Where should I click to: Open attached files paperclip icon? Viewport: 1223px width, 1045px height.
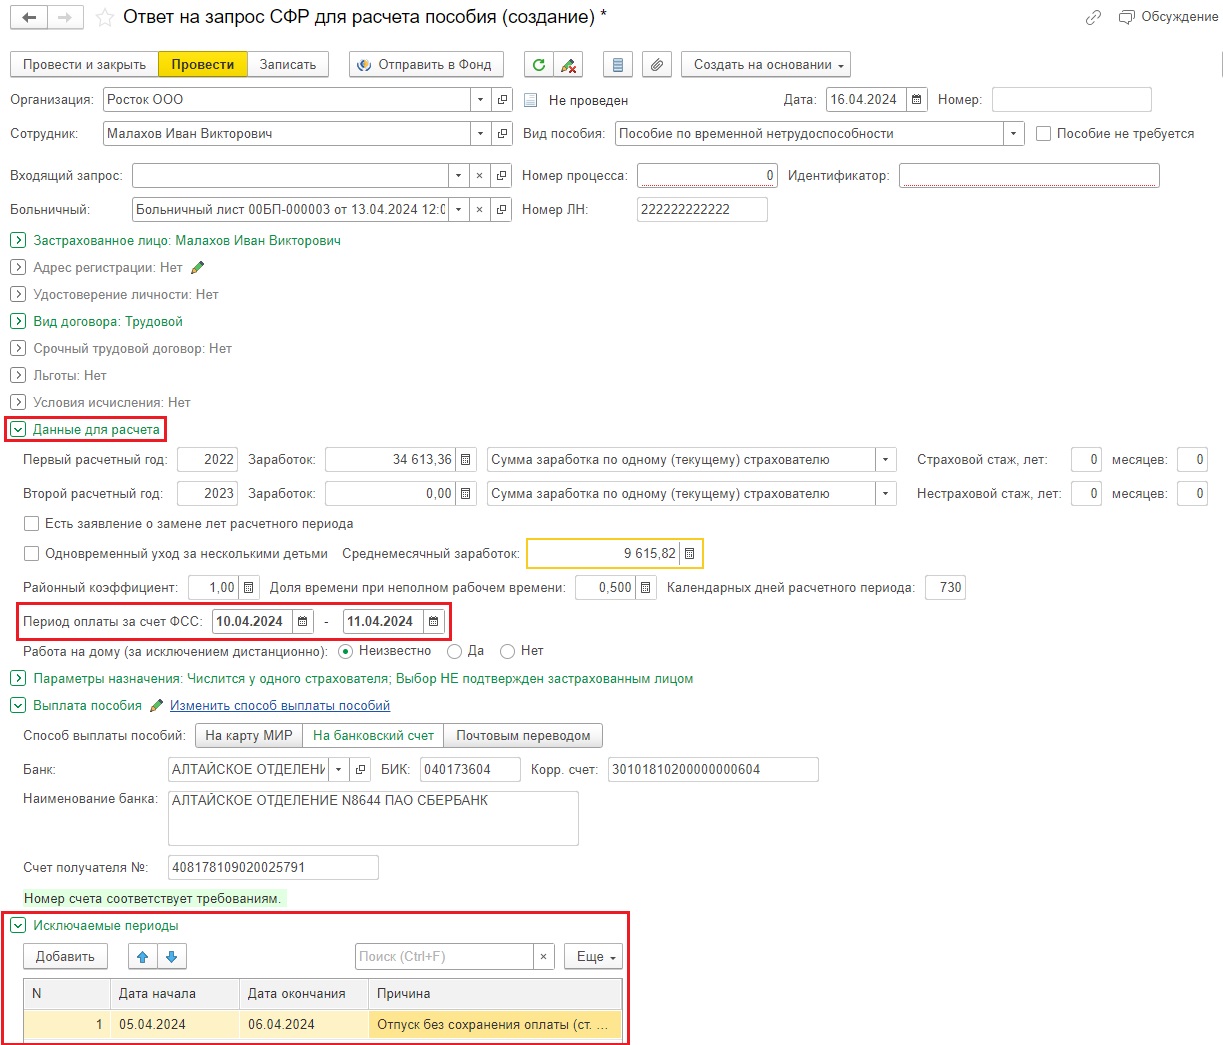pyautogui.click(x=656, y=65)
